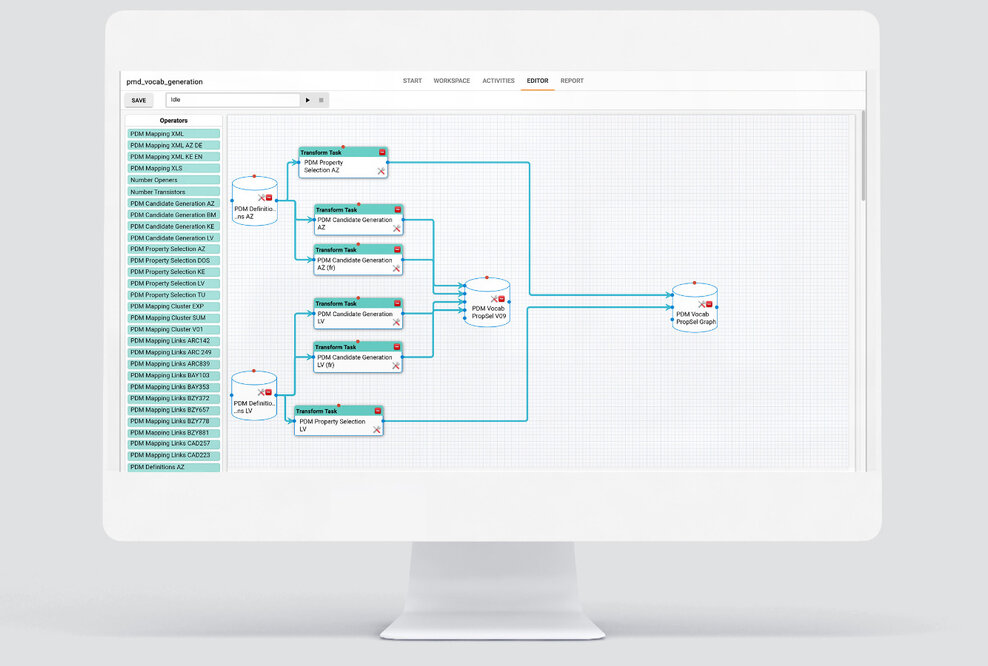View the REPORT tab
This screenshot has width=988, height=666.
click(572, 81)
